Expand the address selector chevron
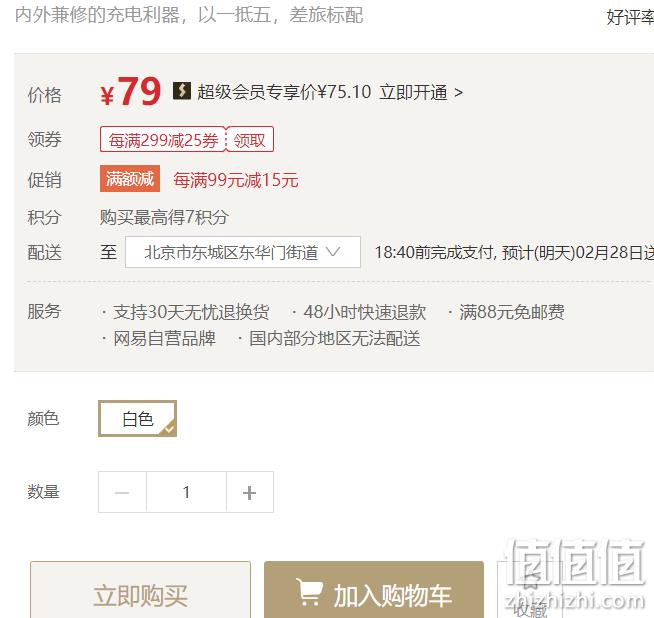This screenshot has height=618, width=654. [x=333, y=252]
